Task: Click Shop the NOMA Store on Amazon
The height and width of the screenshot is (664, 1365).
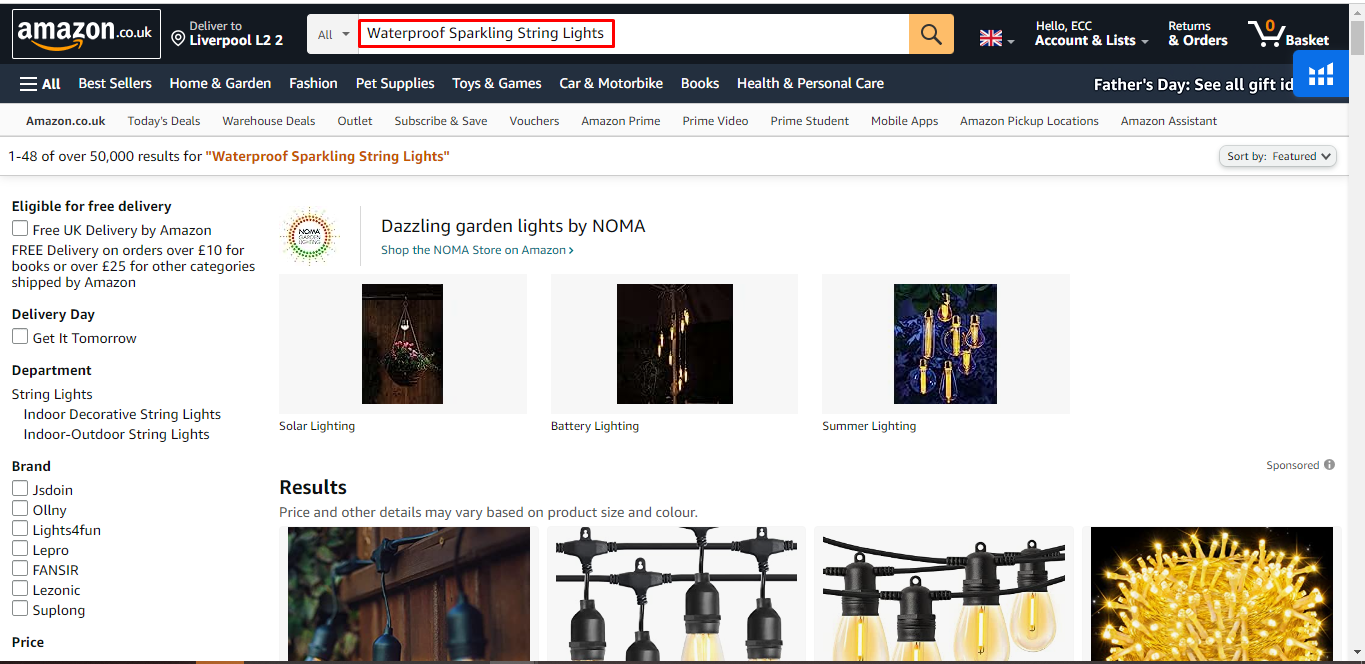Action: tap(477, 250)
